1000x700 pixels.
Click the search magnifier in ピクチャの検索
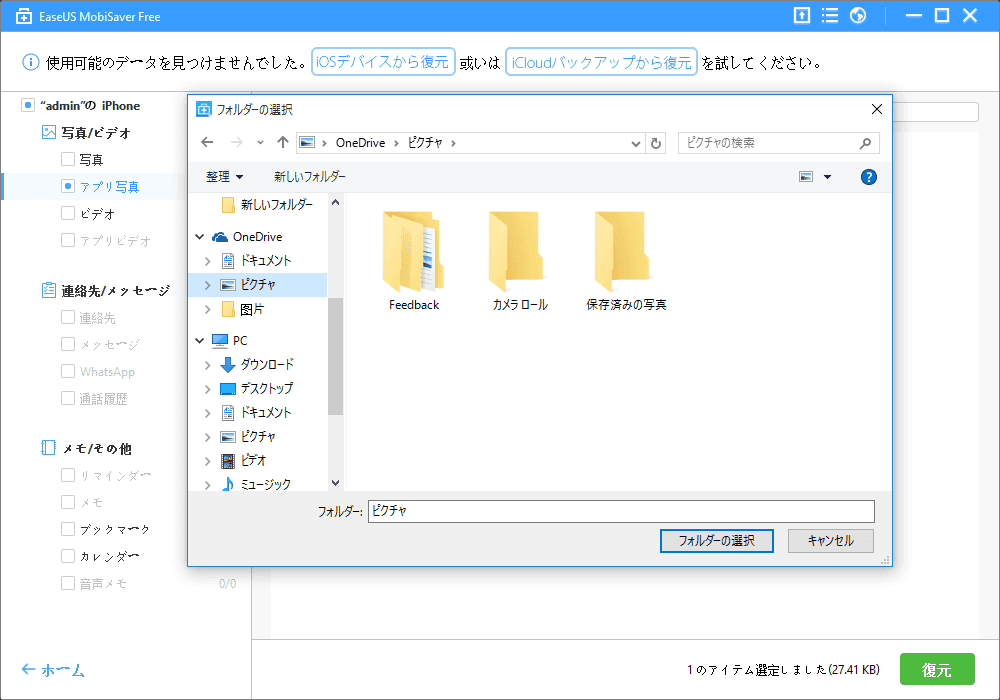tap(865, 143)
